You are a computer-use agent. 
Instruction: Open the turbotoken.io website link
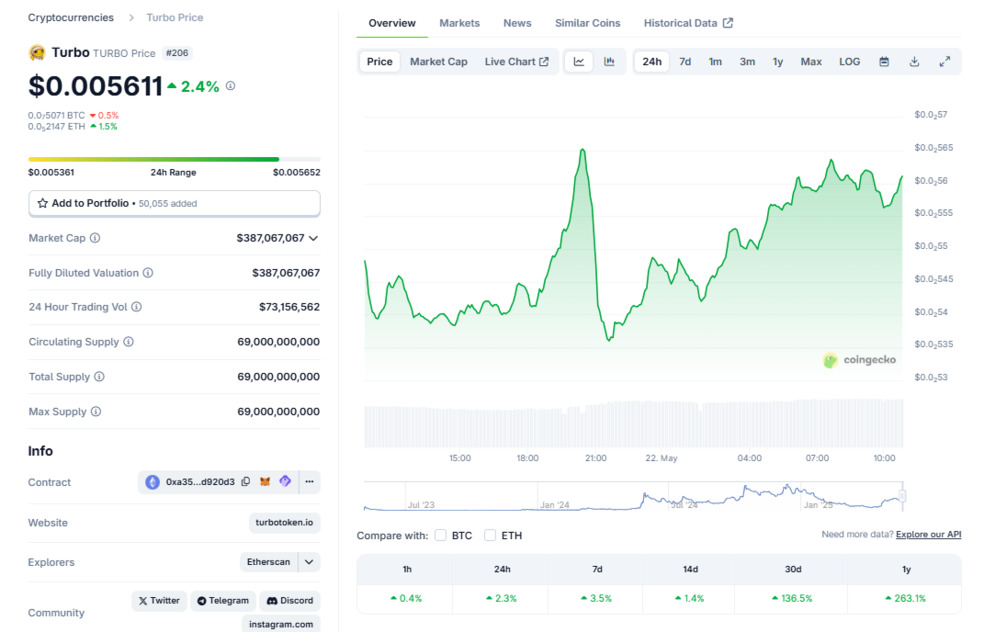coord(284,522)
